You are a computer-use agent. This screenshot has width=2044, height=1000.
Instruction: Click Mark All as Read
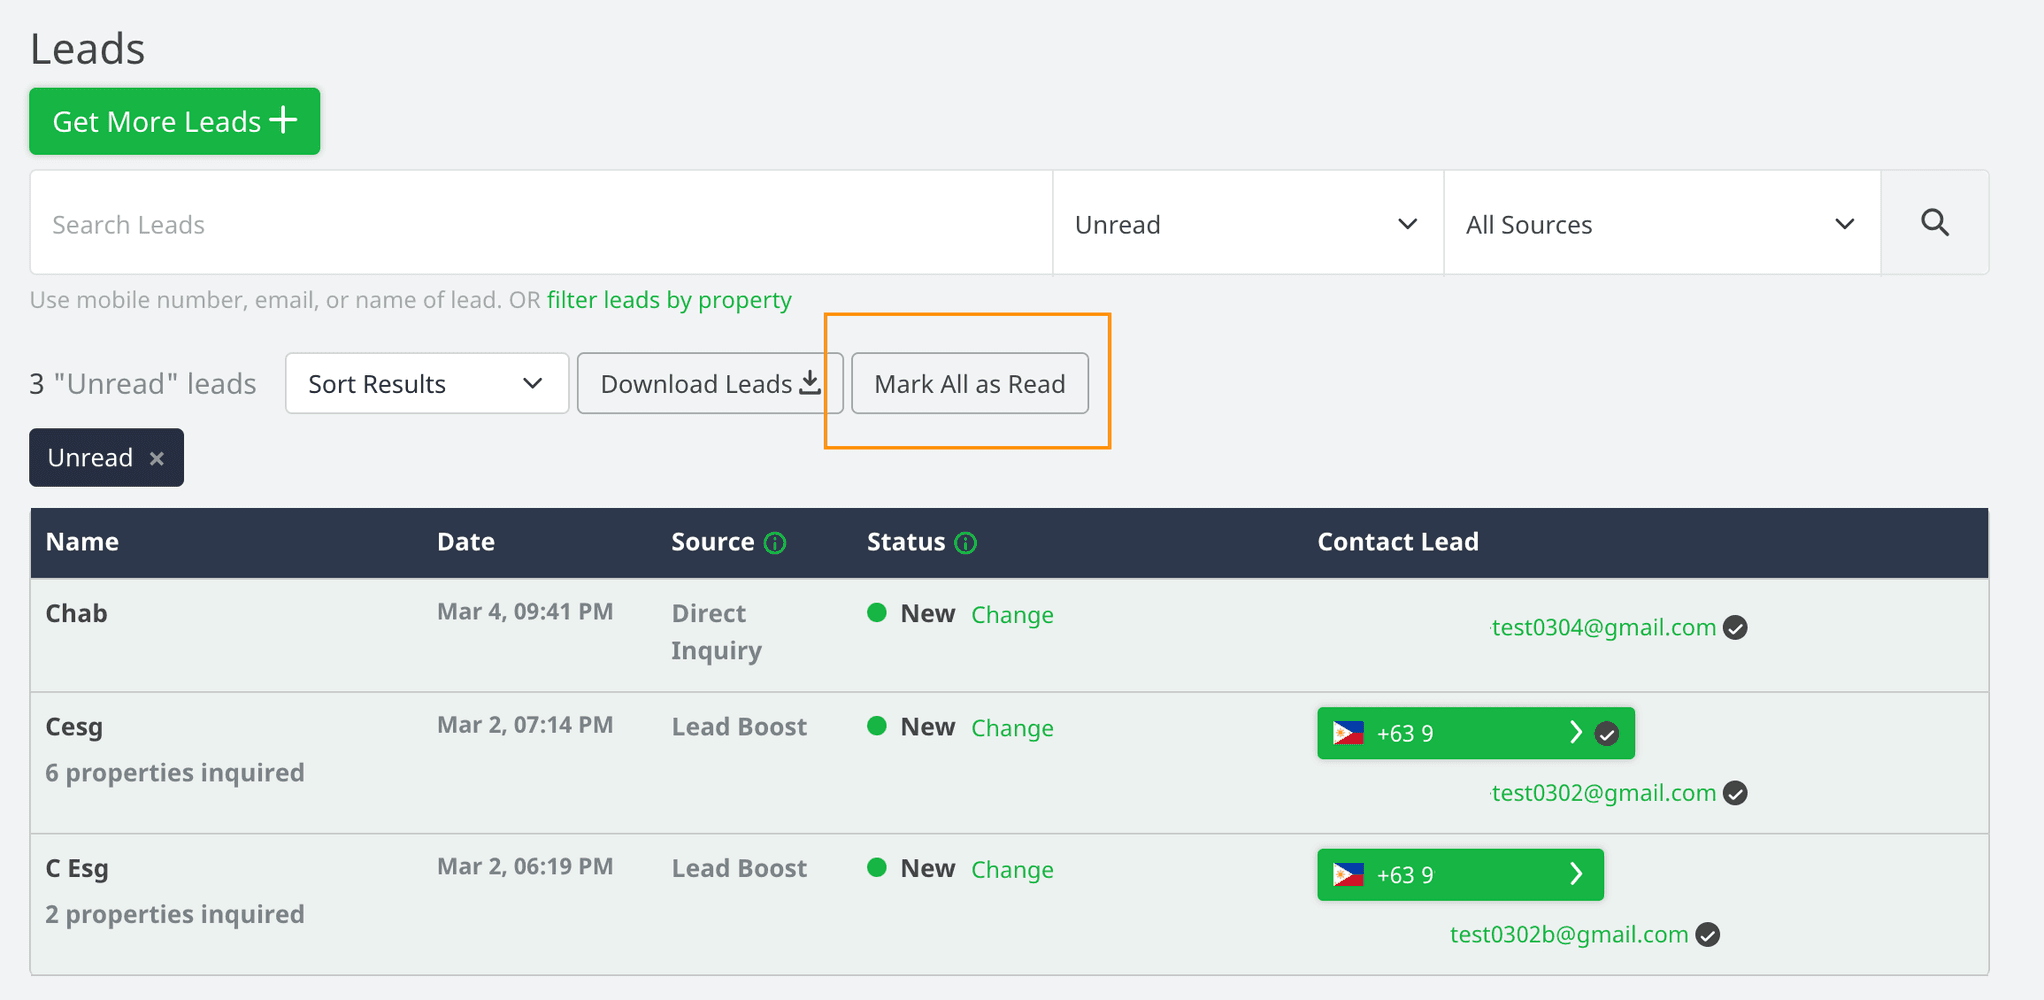coord(969,383)
